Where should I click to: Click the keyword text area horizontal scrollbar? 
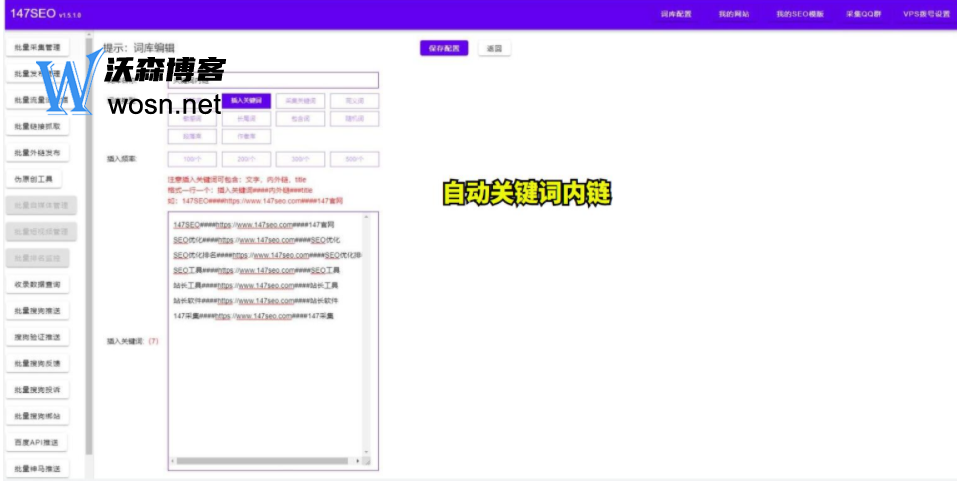(268, 461)
